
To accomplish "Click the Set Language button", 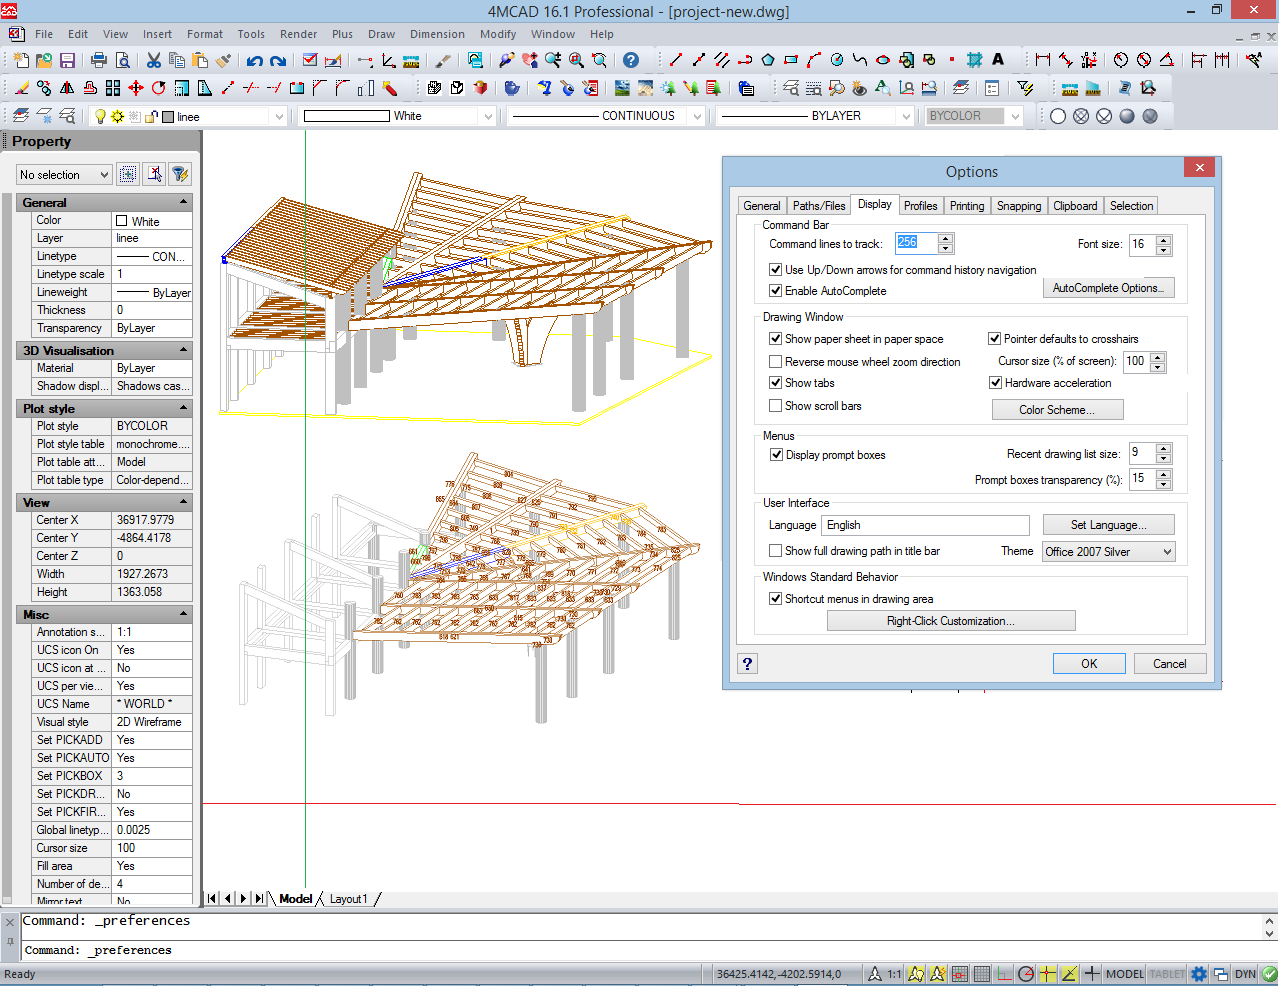I will pos(1108,525).
